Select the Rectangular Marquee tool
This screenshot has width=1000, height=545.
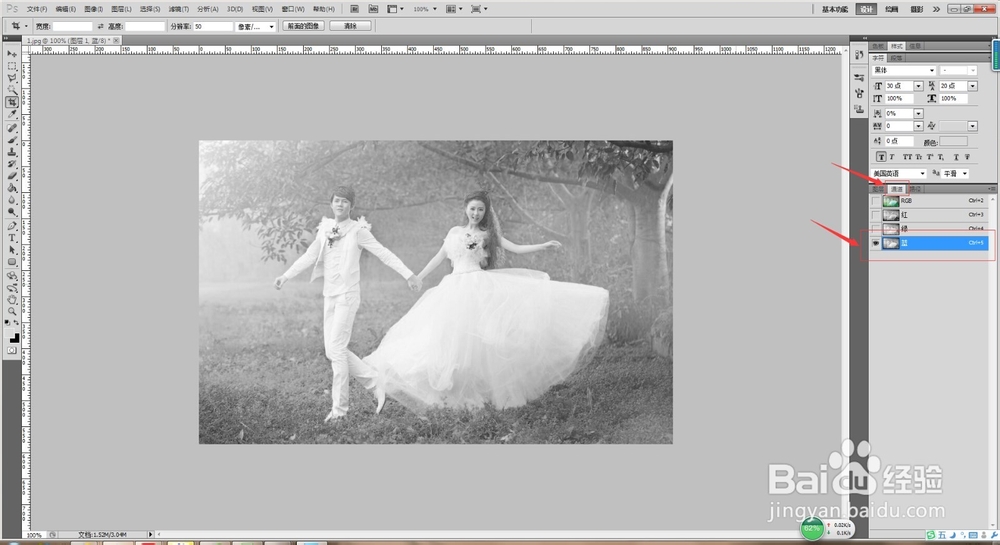pyautogui.click(x=12, y=66)
